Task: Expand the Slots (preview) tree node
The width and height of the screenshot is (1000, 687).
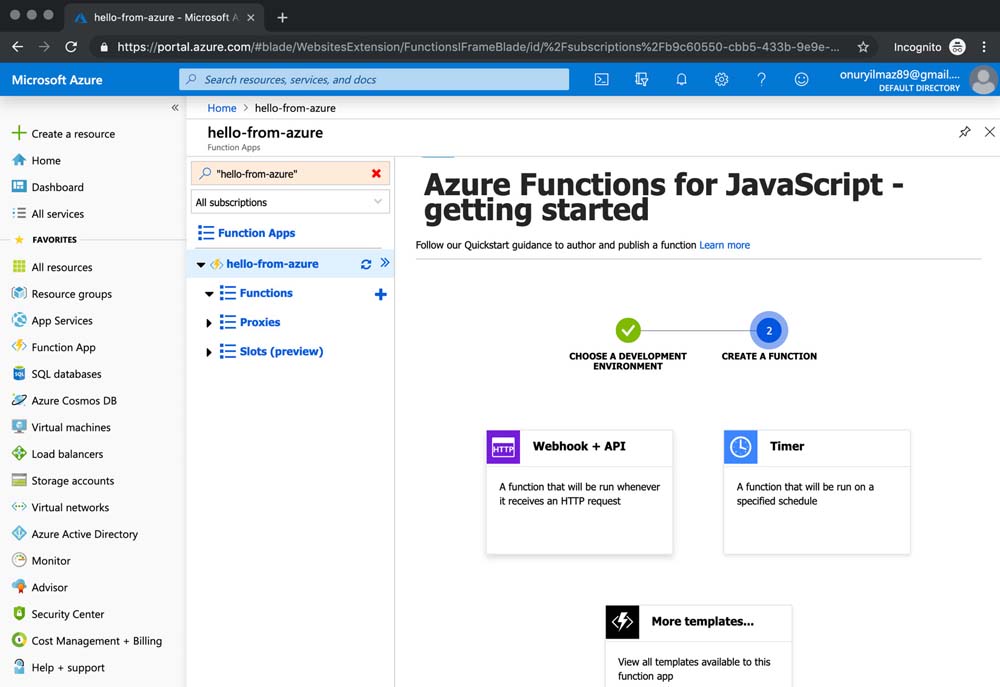Action: (209, 352)
